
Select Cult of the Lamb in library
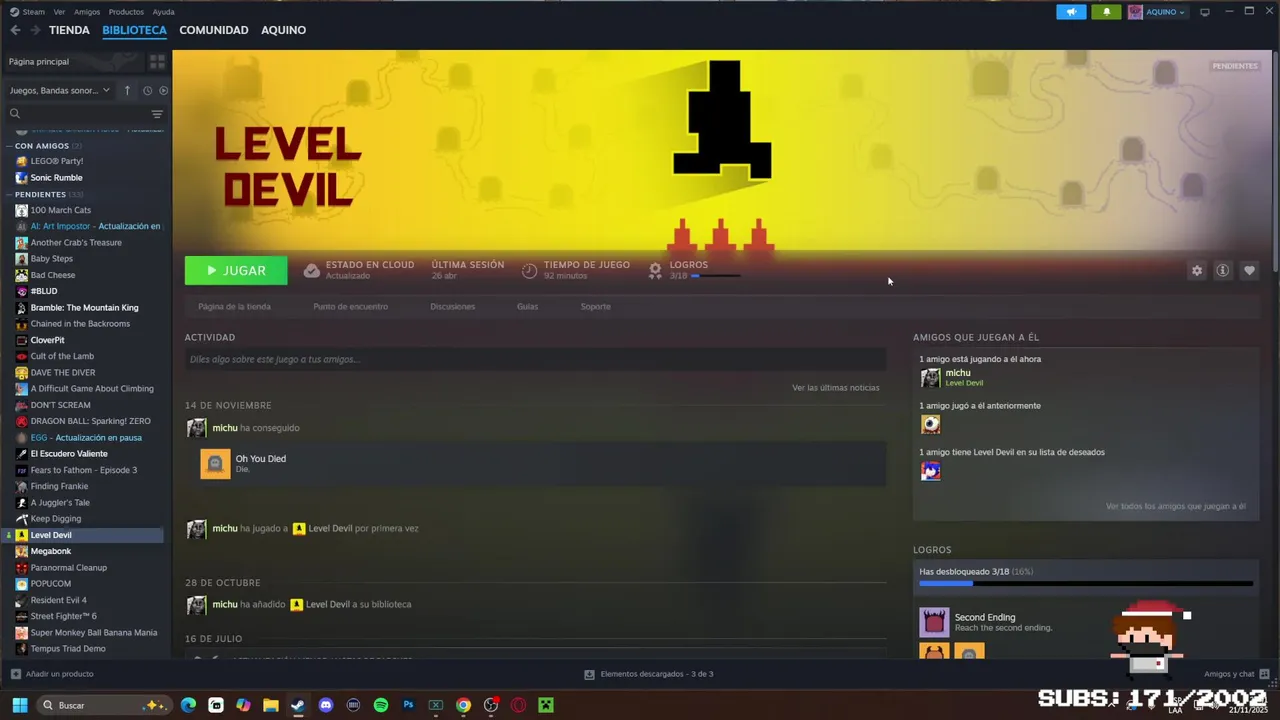pyautogui.click(x=62, y=356)
